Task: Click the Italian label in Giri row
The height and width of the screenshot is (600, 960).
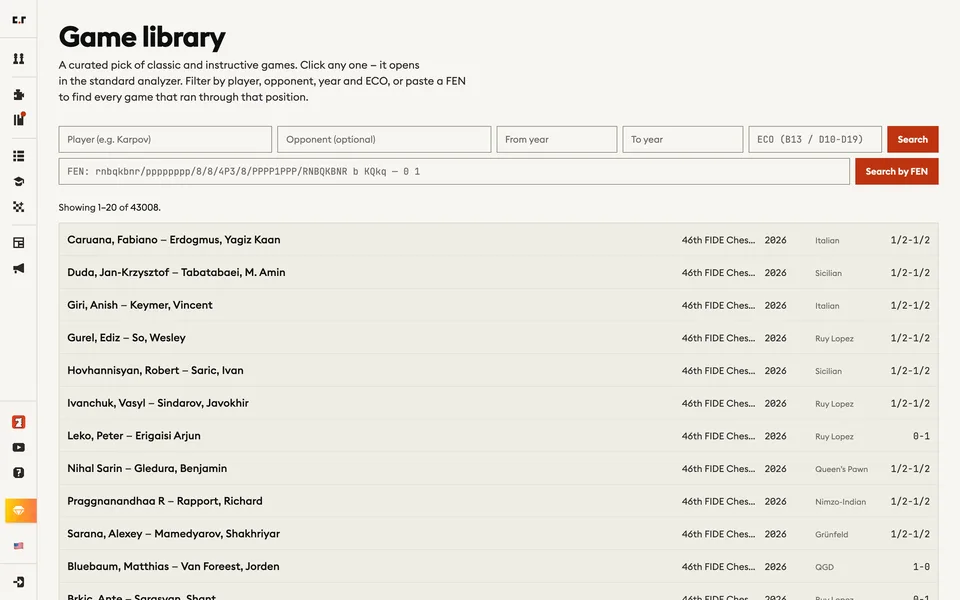Action: pyautogui.click(x=827, y=306)
